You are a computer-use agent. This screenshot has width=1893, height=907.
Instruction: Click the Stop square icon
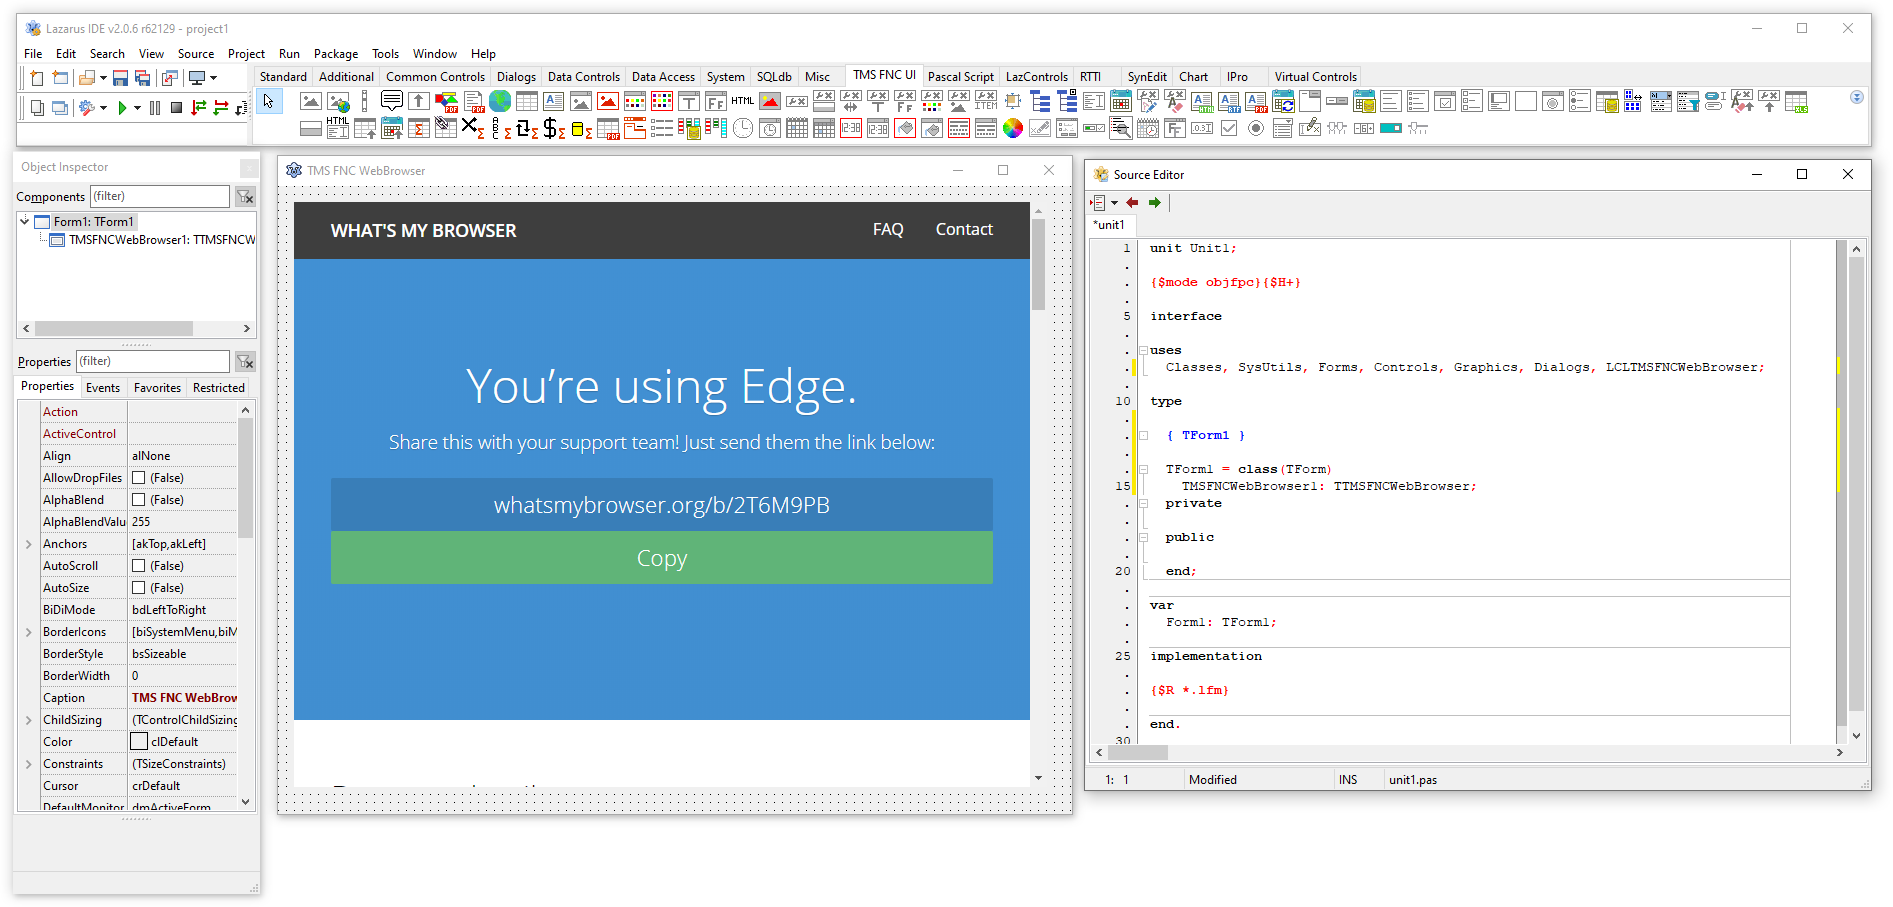pos(176,108)
